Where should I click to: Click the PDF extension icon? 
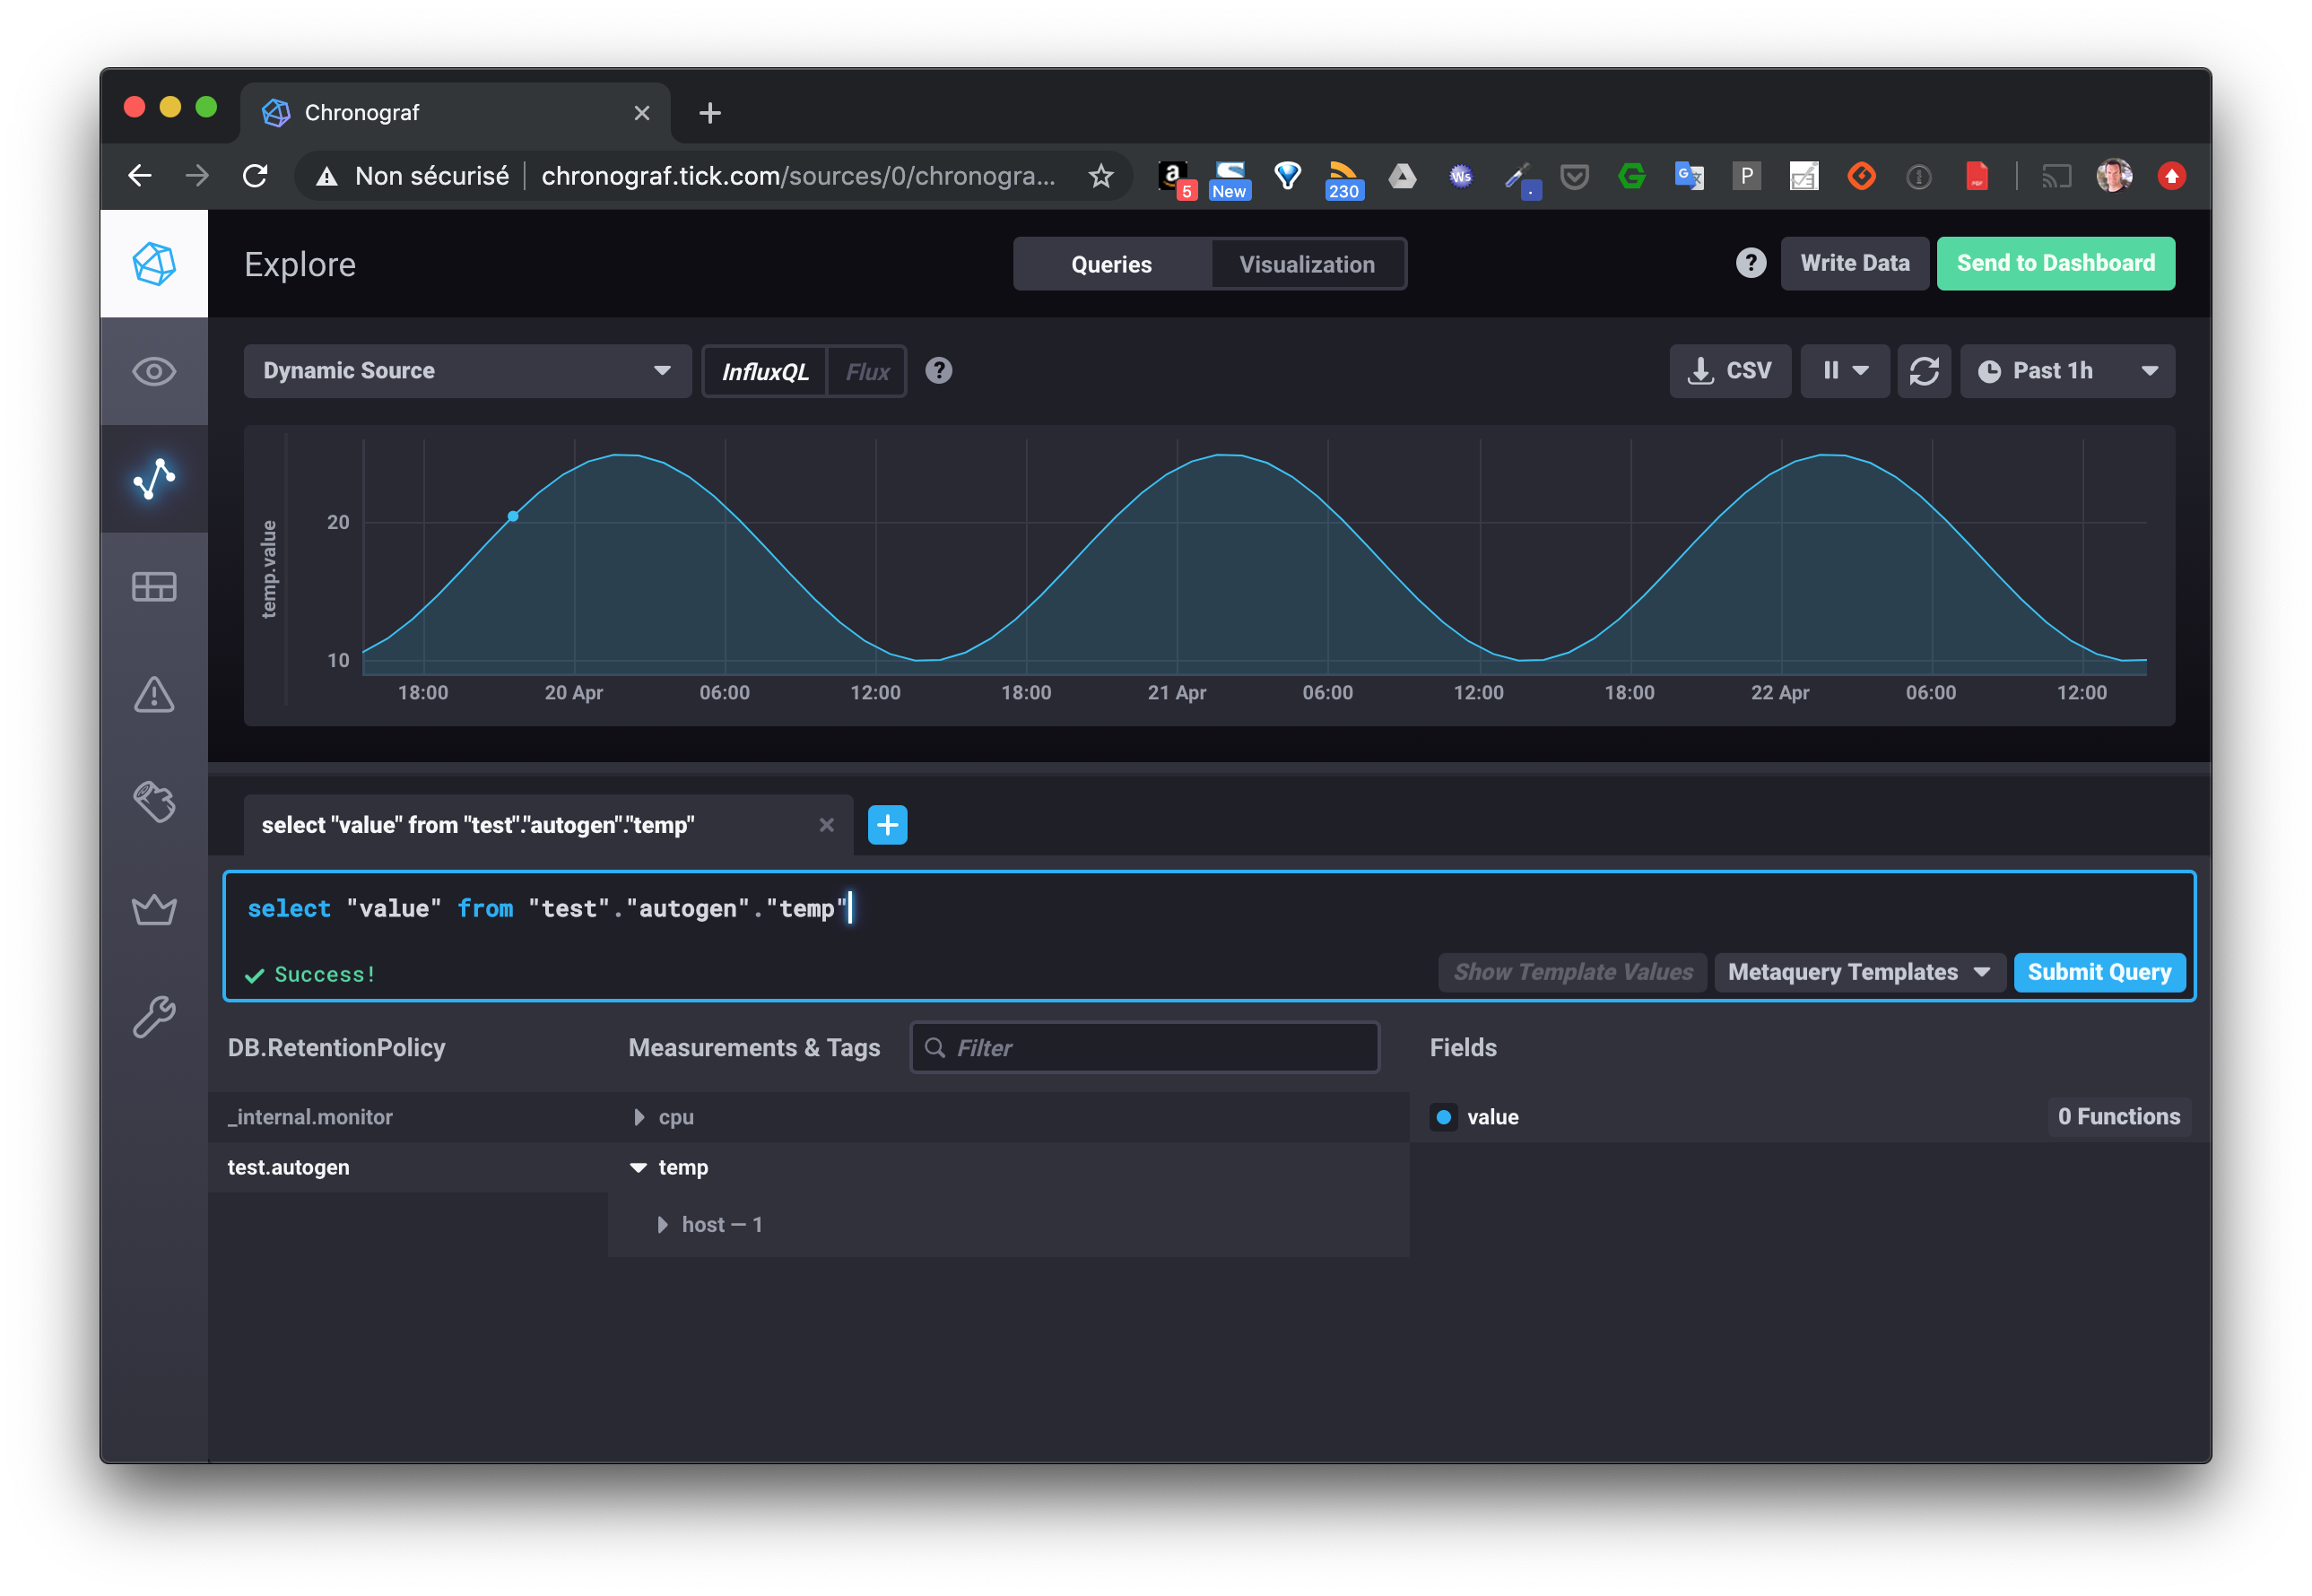1976,177
